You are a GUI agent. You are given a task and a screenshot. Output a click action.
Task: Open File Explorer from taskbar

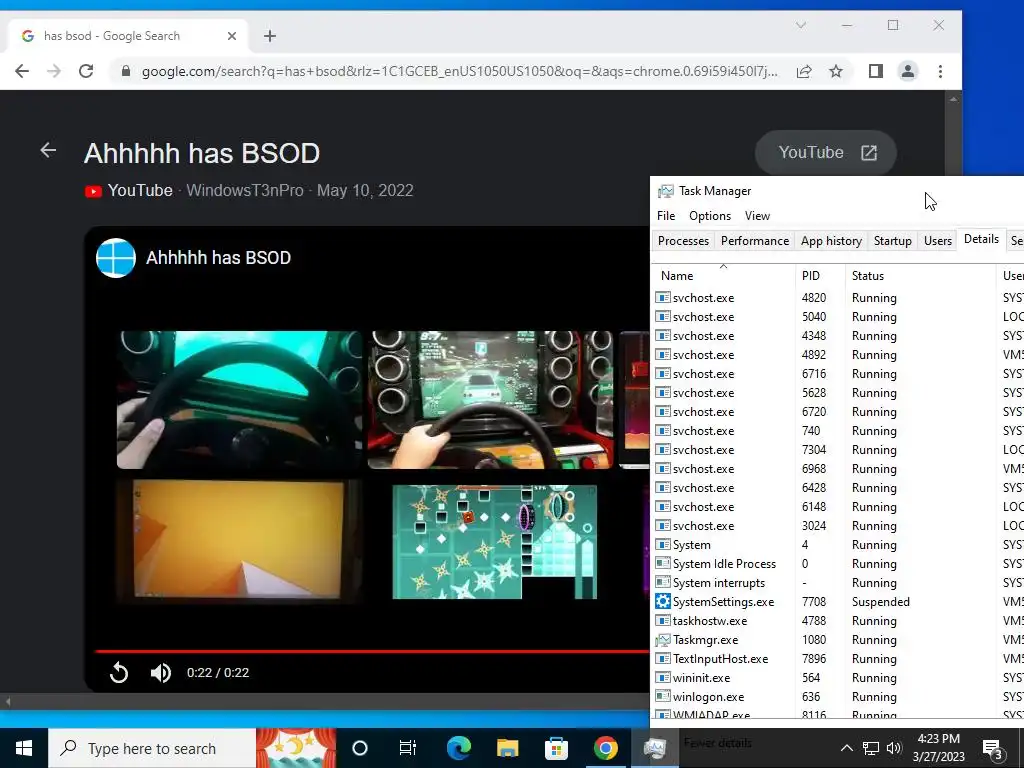(507, 748)
